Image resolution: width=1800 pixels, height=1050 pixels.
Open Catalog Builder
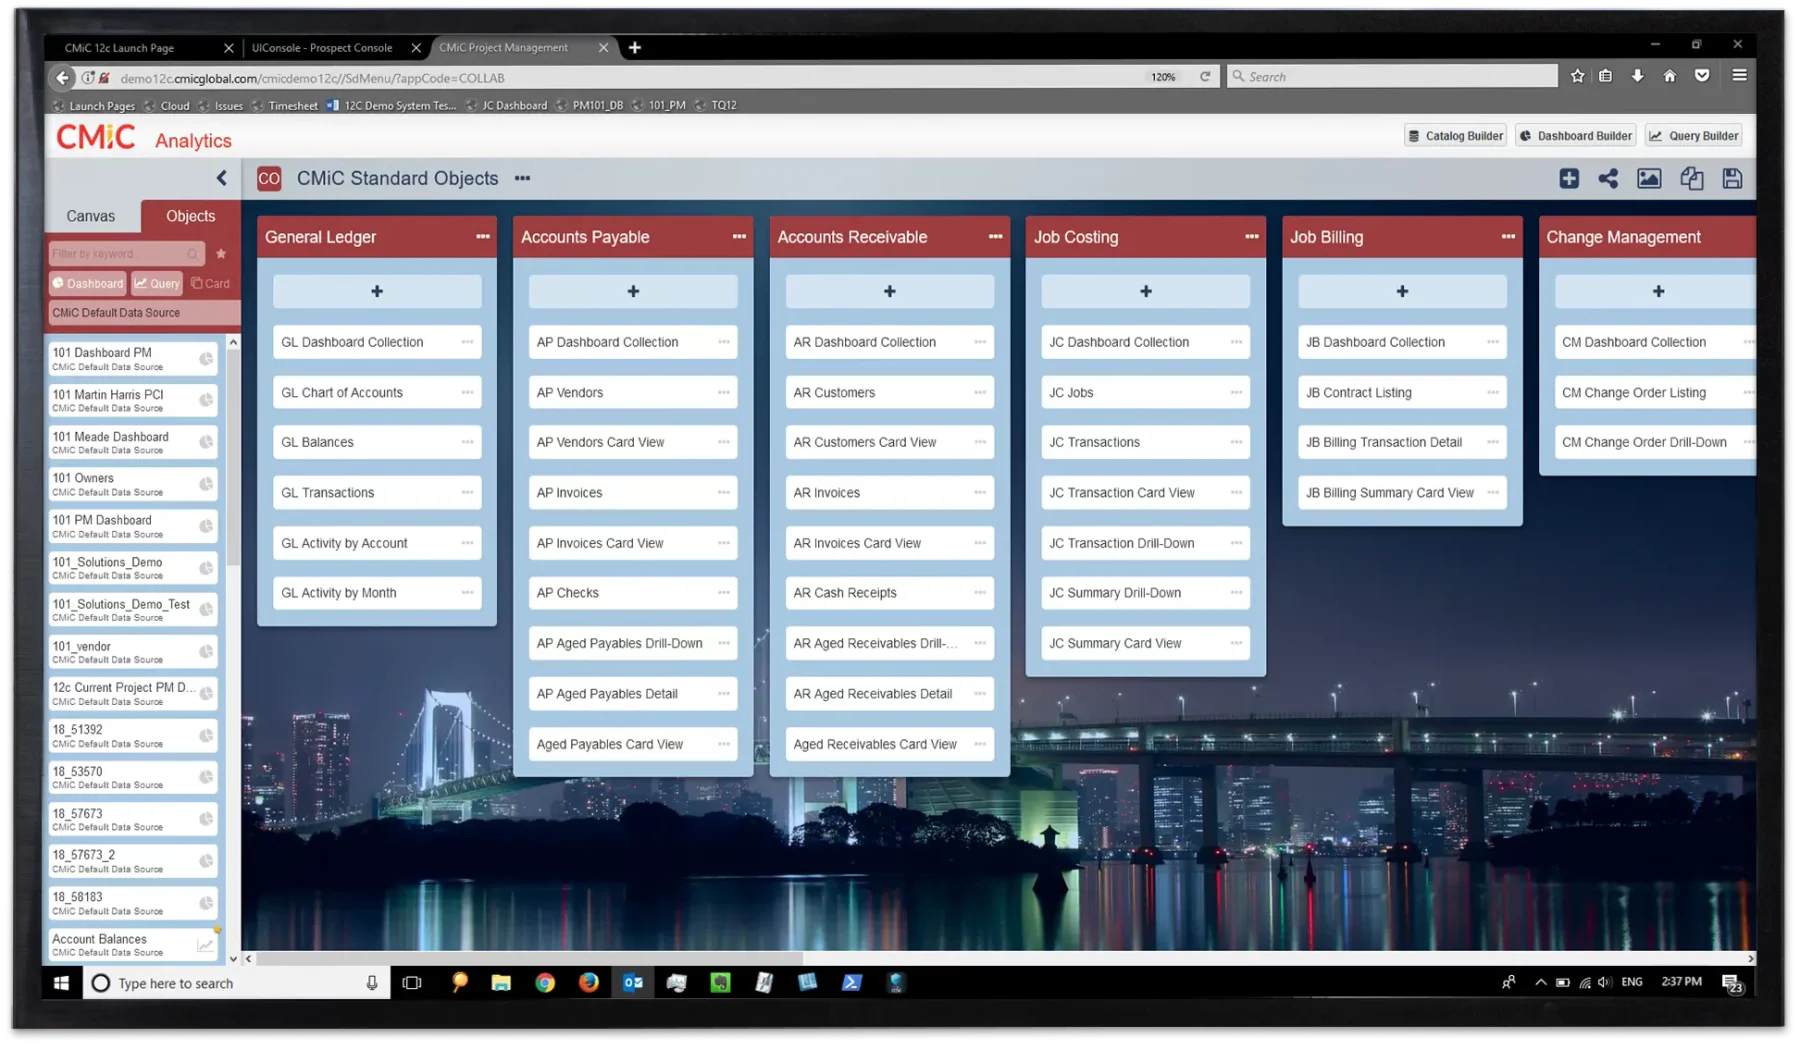pyautogui.click(x=1455, y=136)
